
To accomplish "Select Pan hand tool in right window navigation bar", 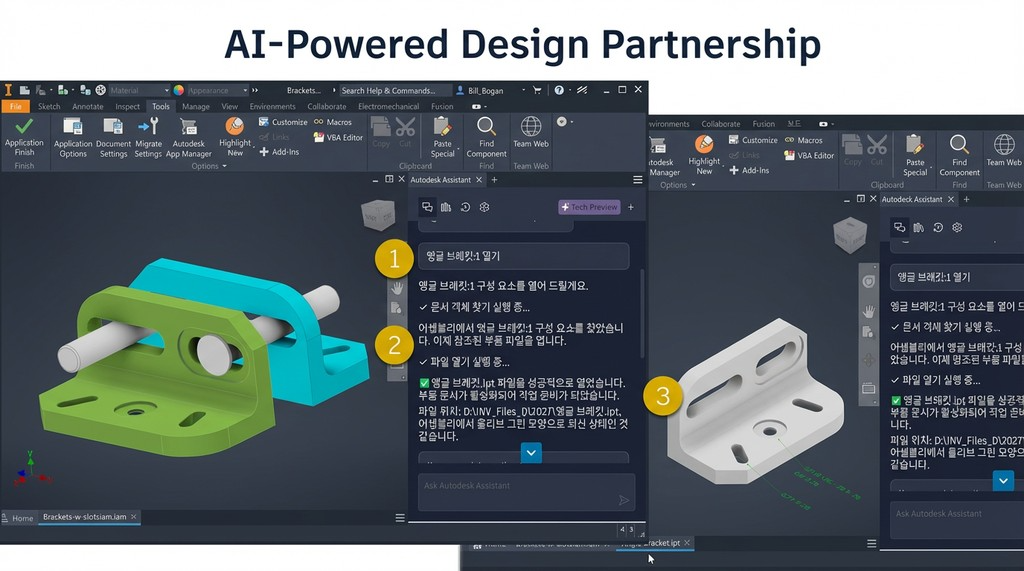I will (869, 311).
